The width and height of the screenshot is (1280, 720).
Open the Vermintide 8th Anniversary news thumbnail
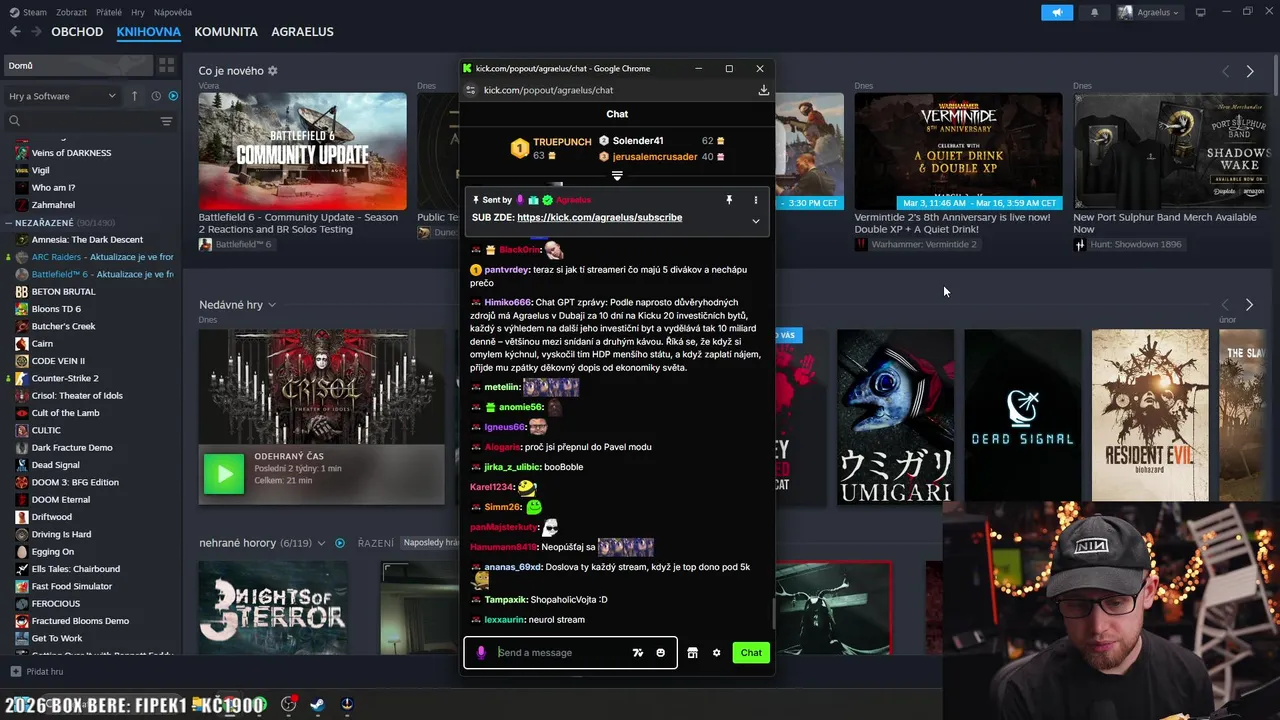coord(958,152)
